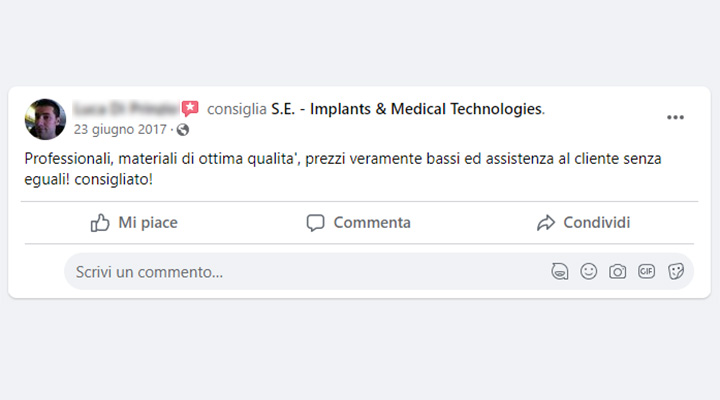720x400 pixels.
Task: Click the globe public audience icon
Action: coord(183,130)
